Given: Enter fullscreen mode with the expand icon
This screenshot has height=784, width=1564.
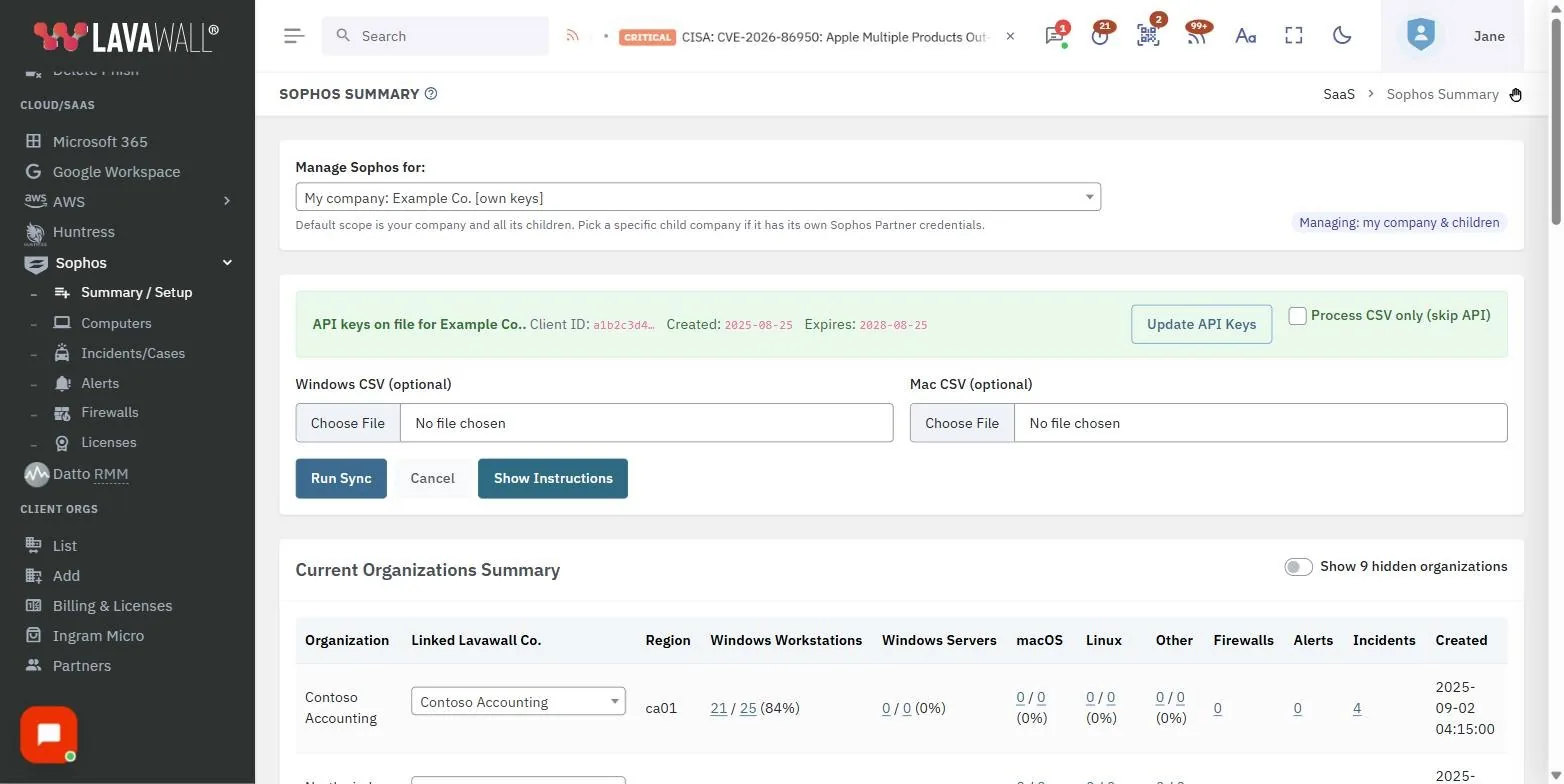Looking at the screenshot, I should click(1294, 36).
